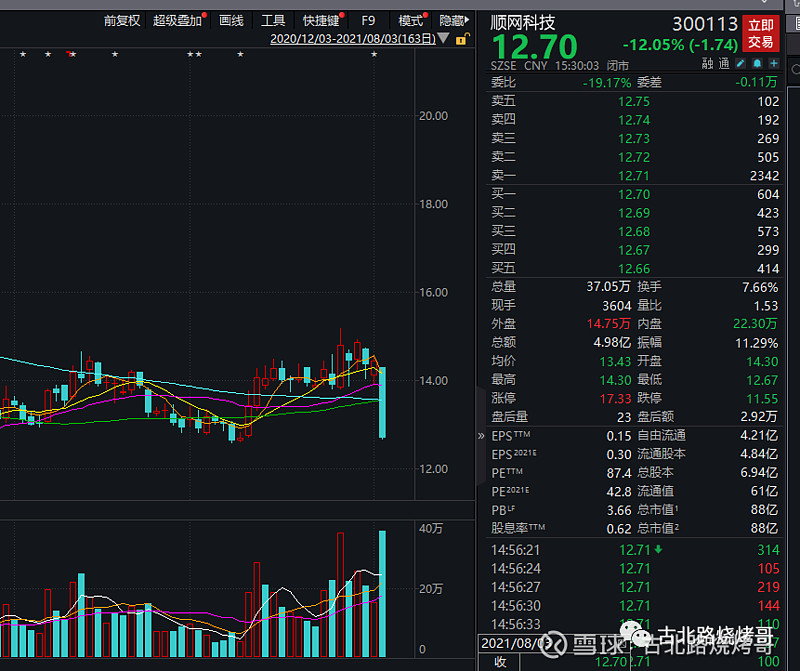
Task: Click the 外盘 value 14.75万
Action: point(608,324)
